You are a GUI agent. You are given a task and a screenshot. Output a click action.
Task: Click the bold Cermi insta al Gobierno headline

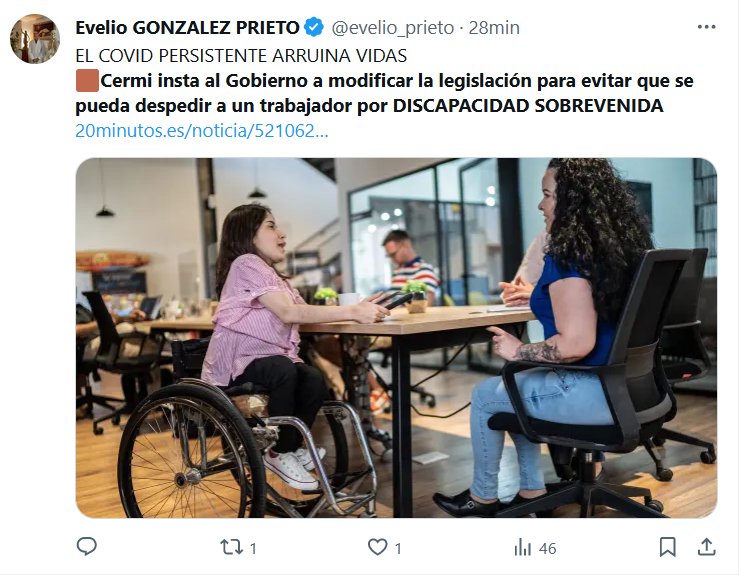pos(384,93)
